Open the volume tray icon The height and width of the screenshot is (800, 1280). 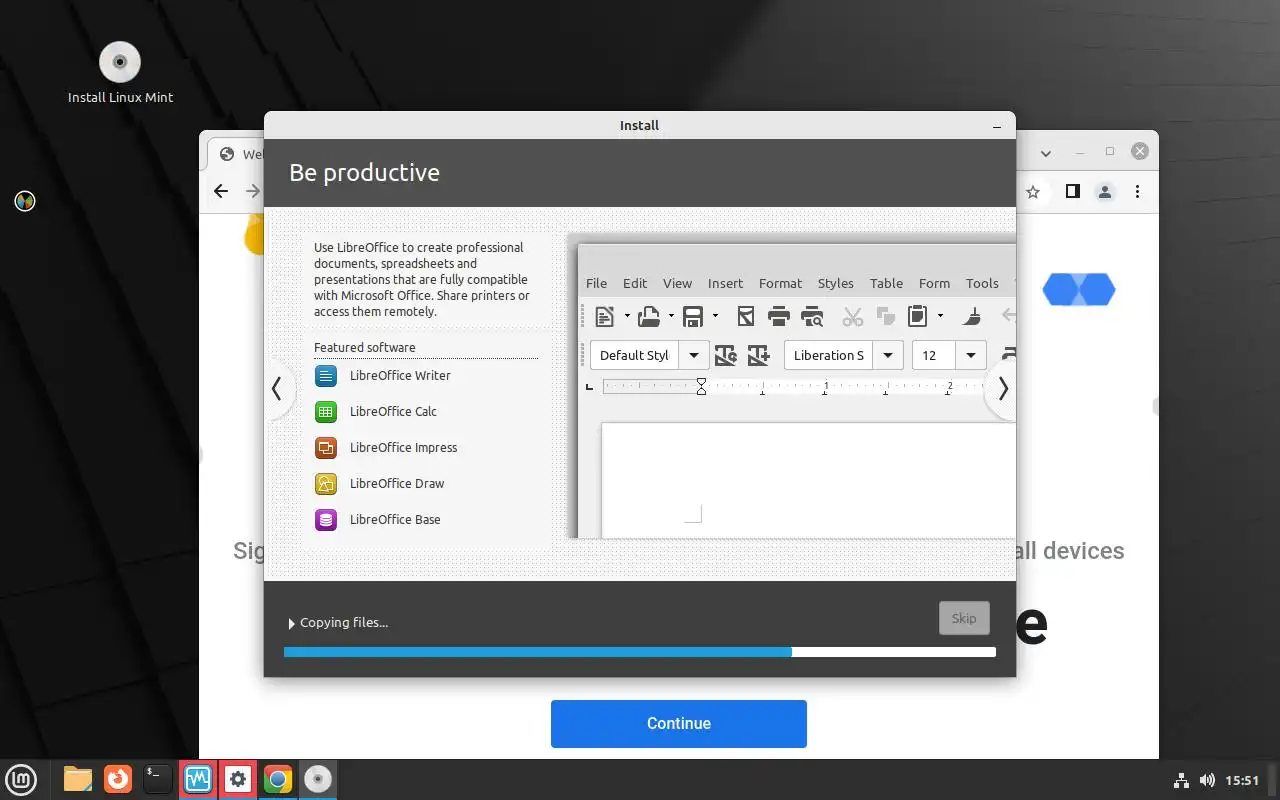pyautogui.click(x=1207, y=780)
